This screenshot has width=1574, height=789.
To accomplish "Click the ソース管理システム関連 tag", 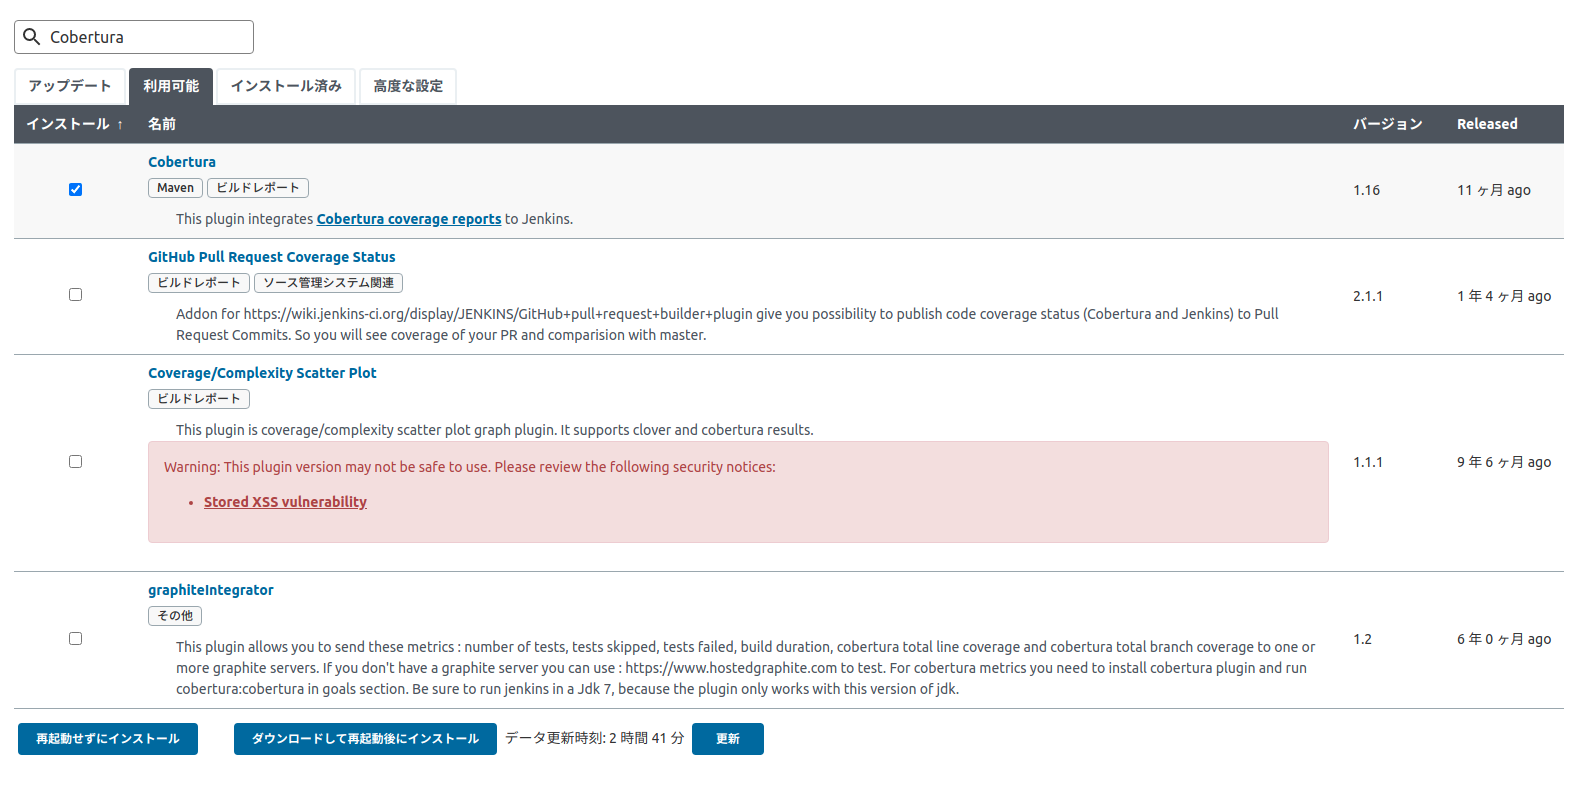I will [x=328, y=283].
